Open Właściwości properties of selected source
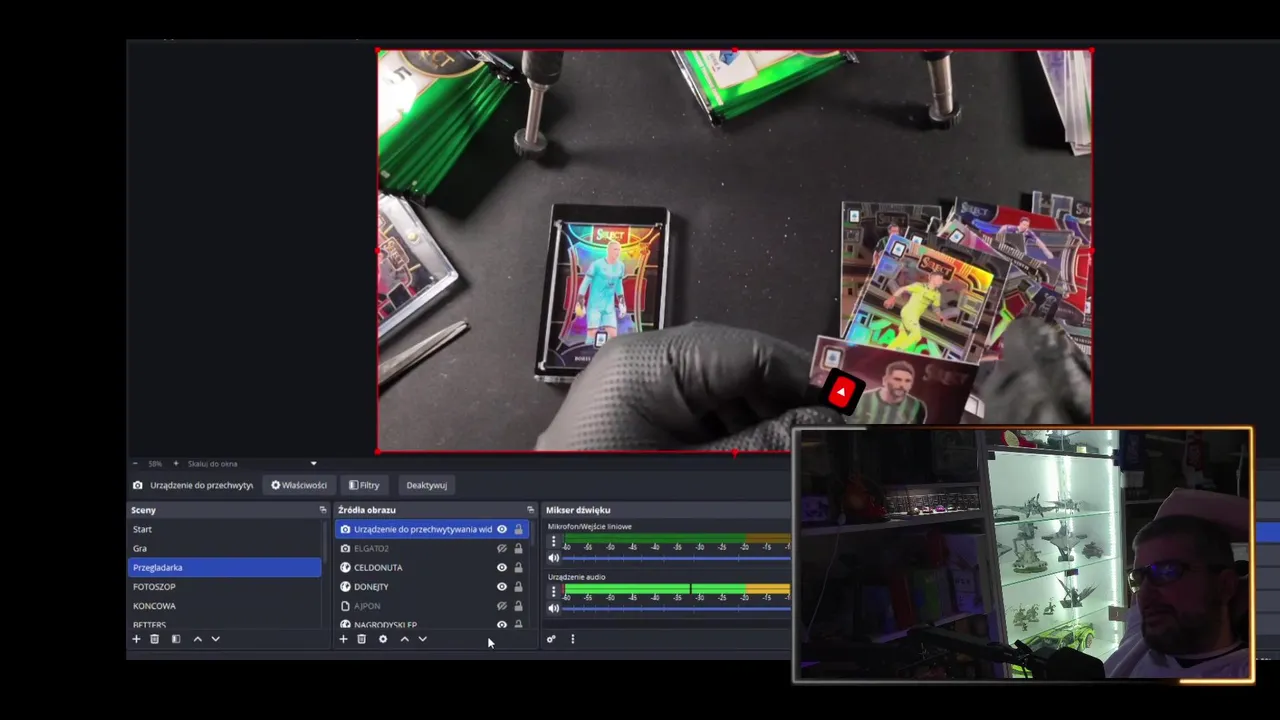 pyautogui.click(x=299, y=485)
